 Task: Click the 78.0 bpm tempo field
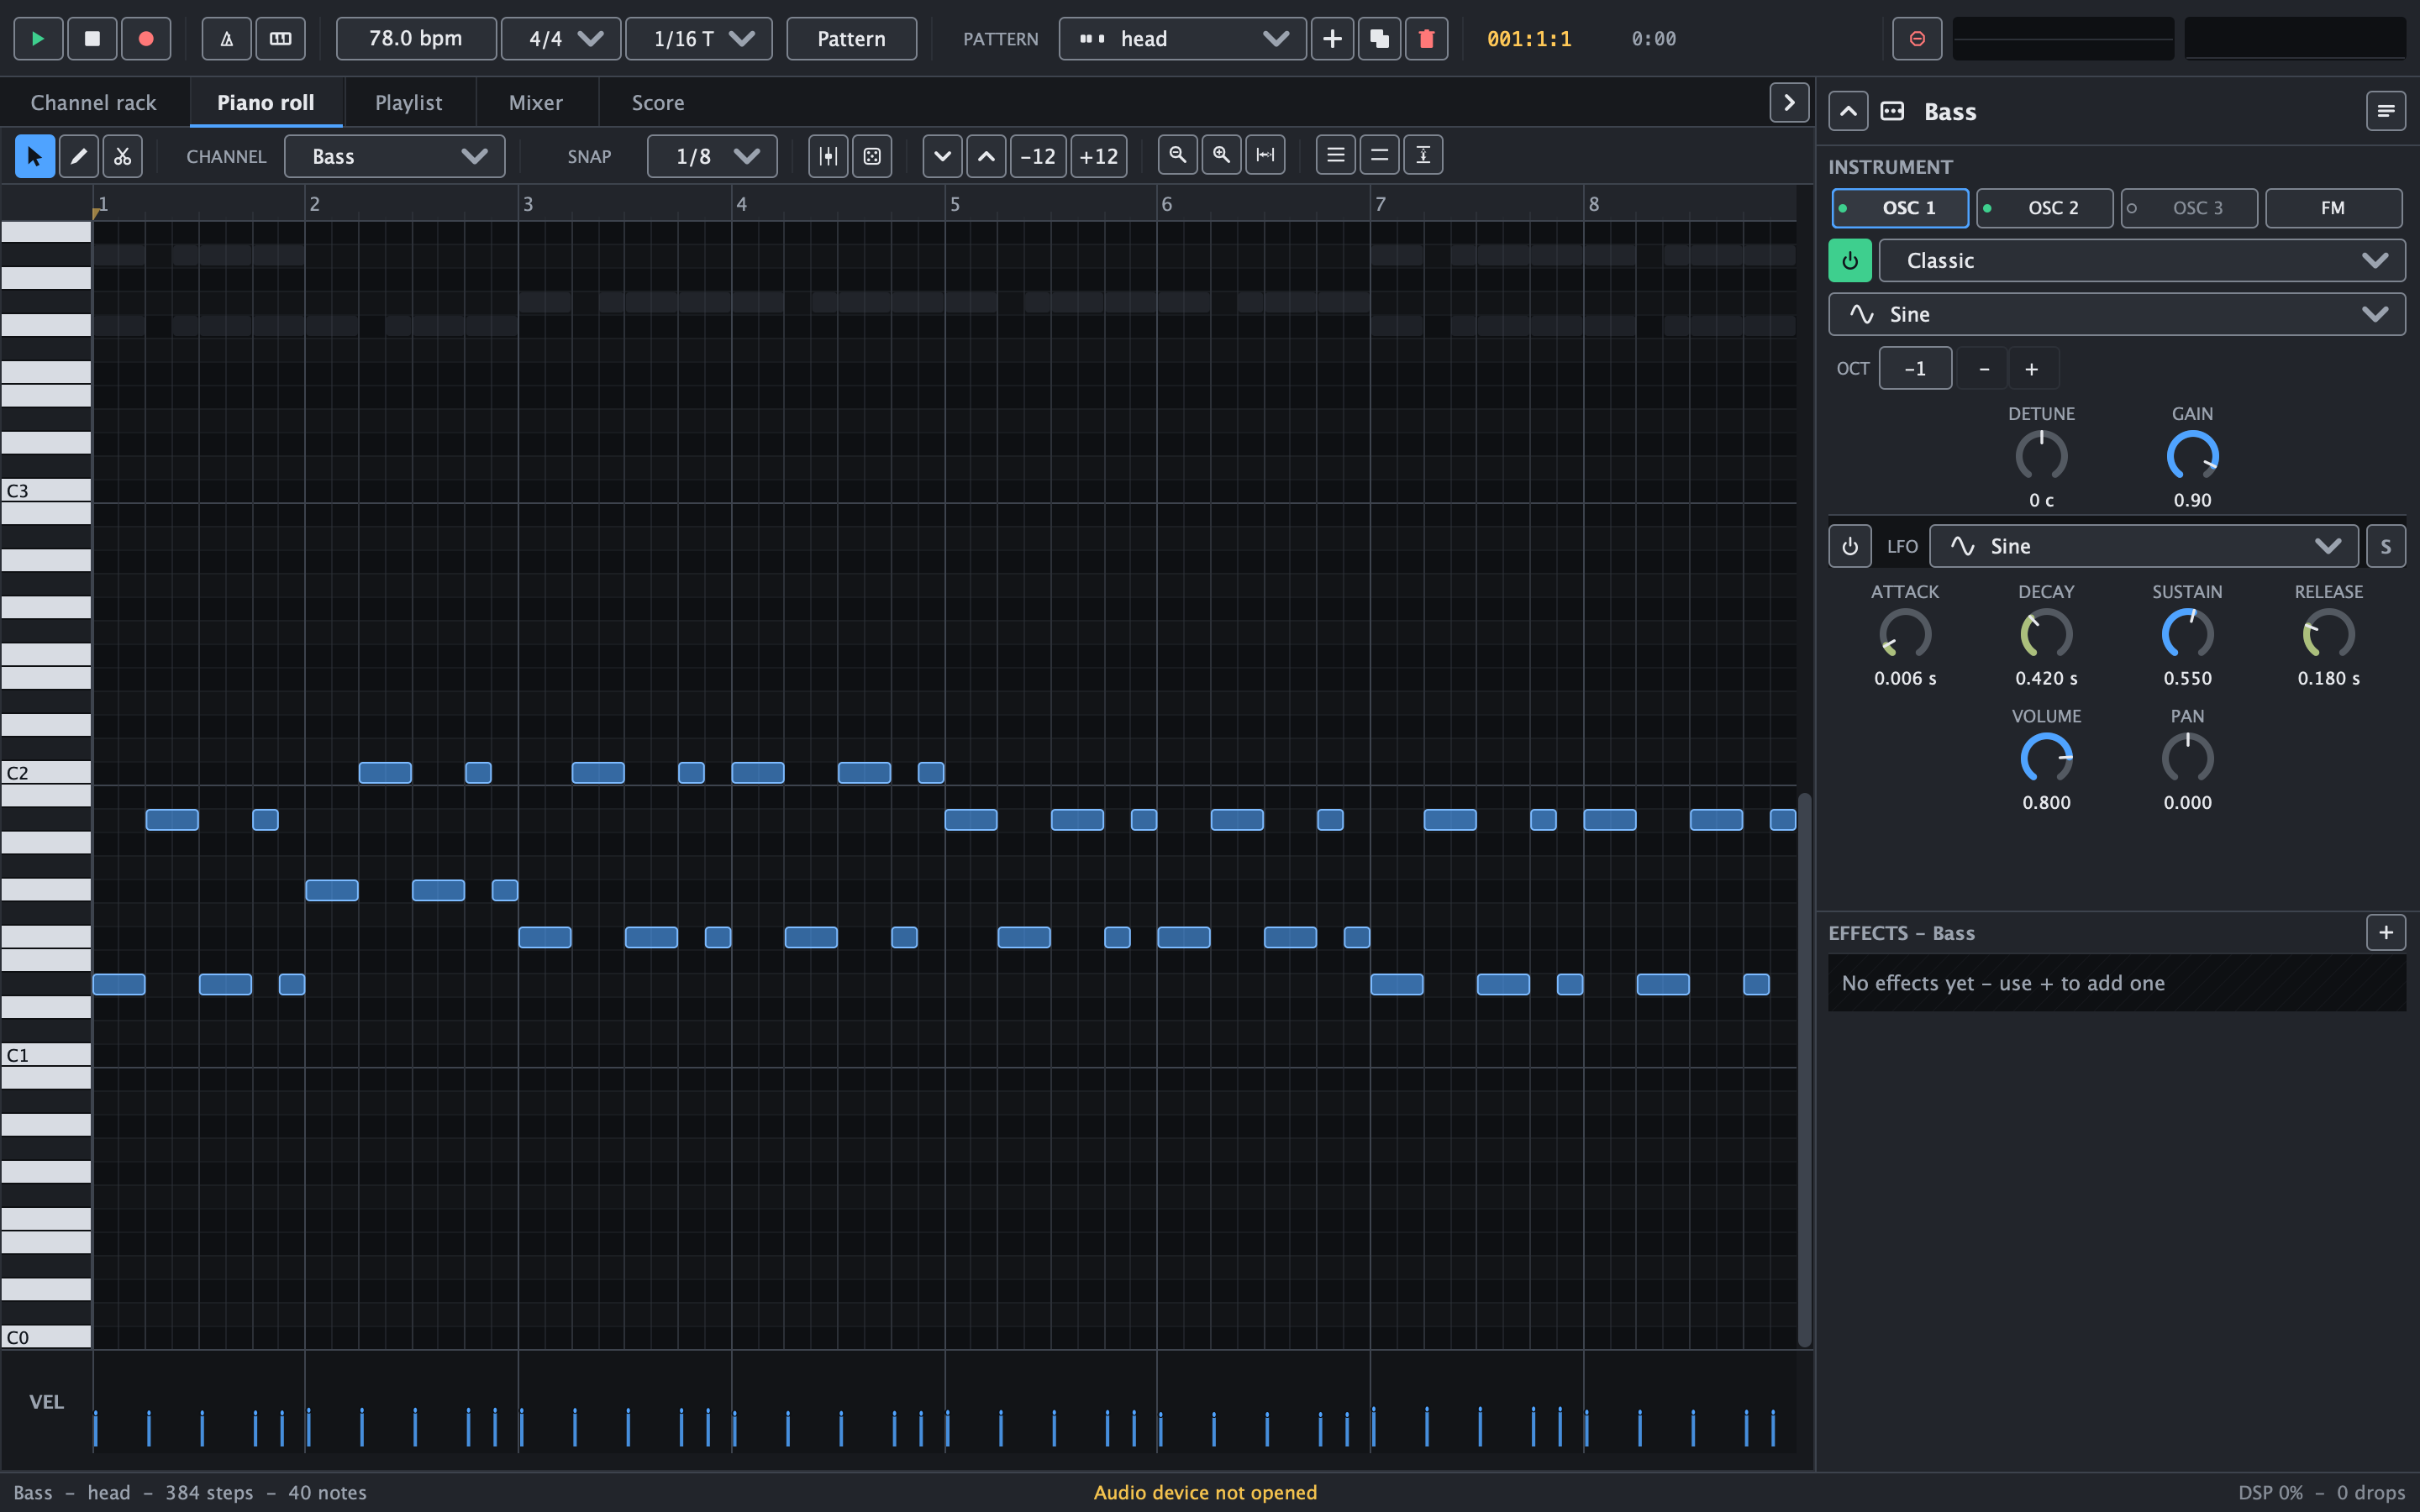pos(416,39)
